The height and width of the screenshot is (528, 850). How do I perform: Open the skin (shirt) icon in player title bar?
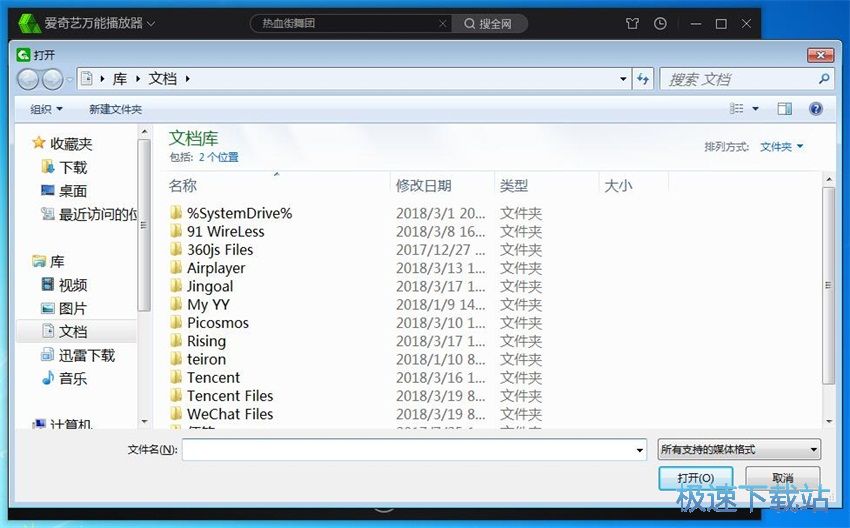point(632,23)
